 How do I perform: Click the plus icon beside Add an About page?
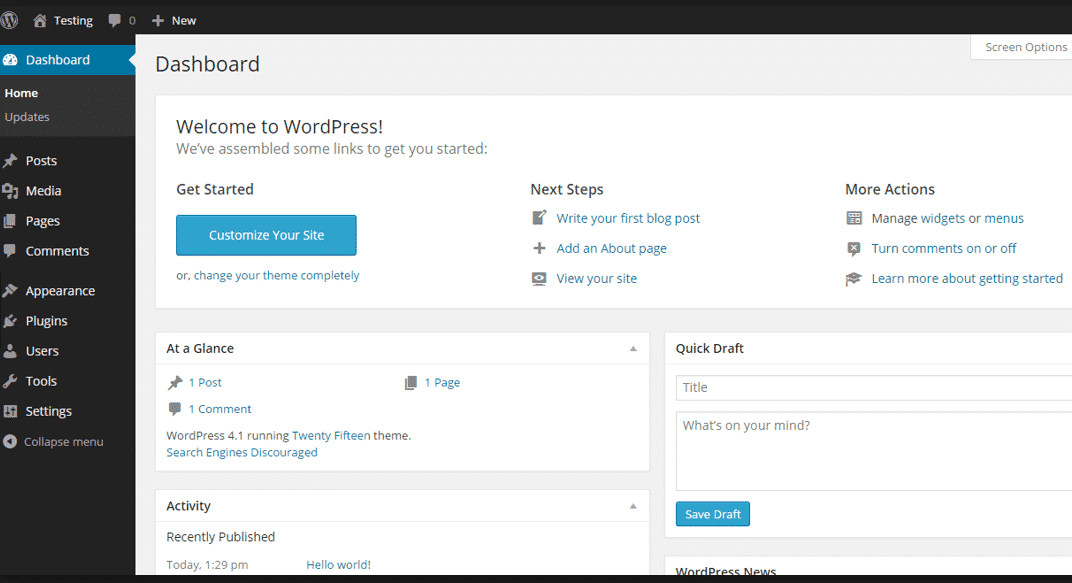click(x=539, y=248)
